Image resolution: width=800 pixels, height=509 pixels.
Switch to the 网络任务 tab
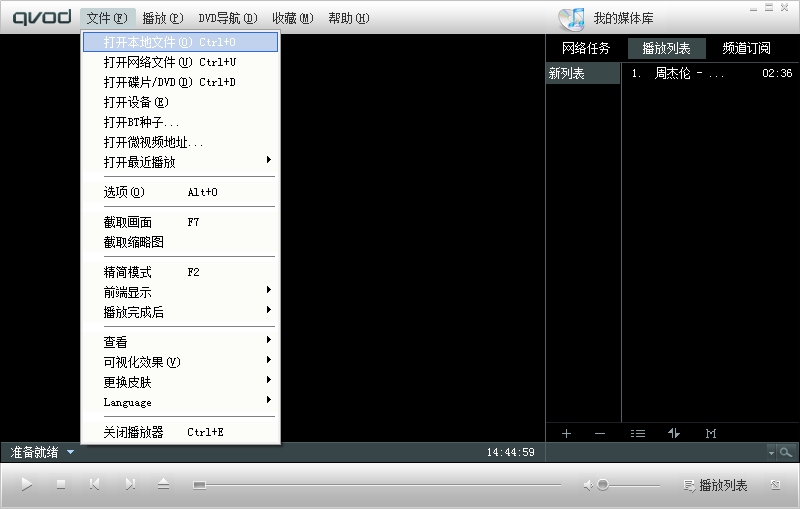[x=586, y=48]
